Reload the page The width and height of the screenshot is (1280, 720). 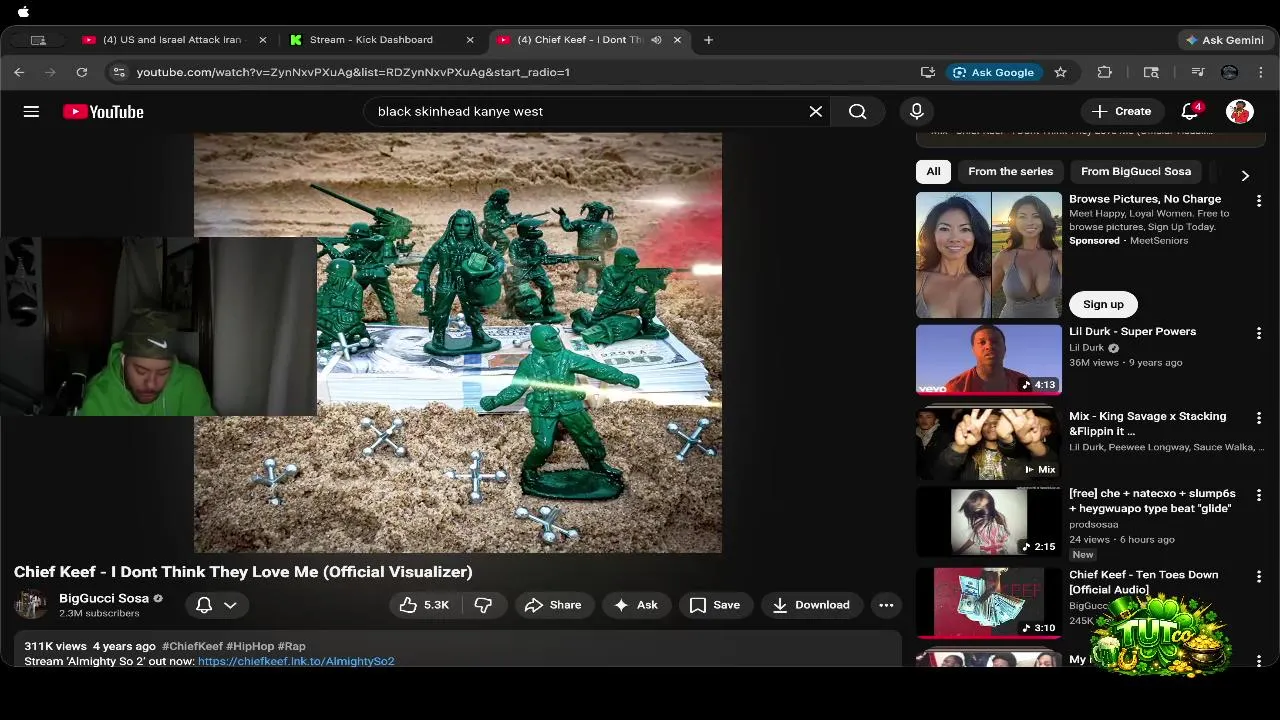point(82,72)
